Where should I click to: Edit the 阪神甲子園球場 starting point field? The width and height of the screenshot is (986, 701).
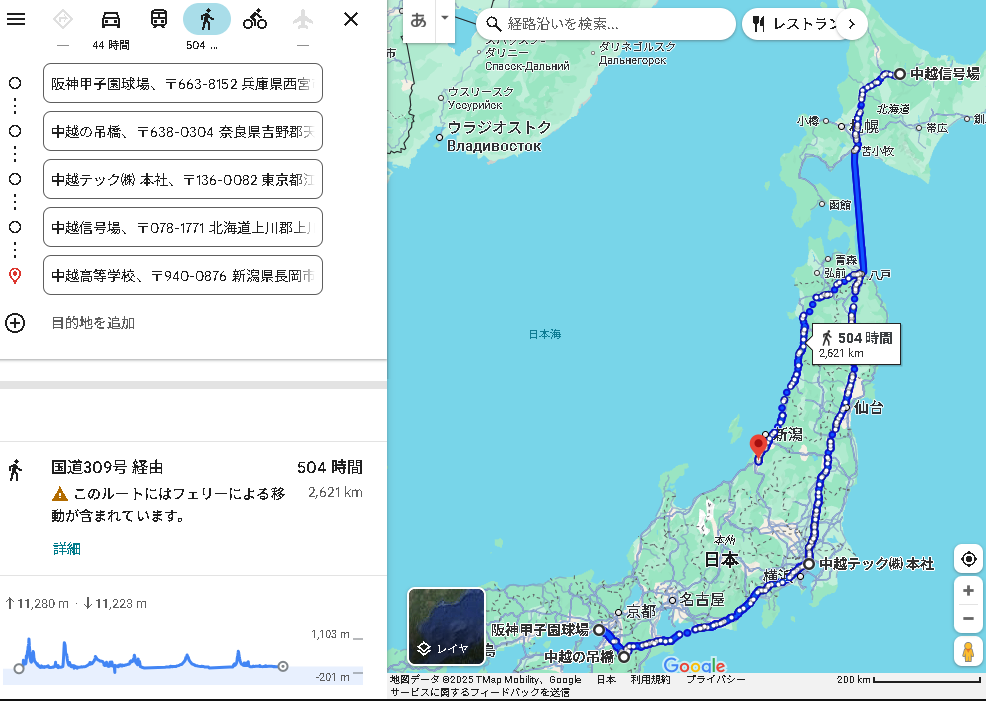(183, 83)
